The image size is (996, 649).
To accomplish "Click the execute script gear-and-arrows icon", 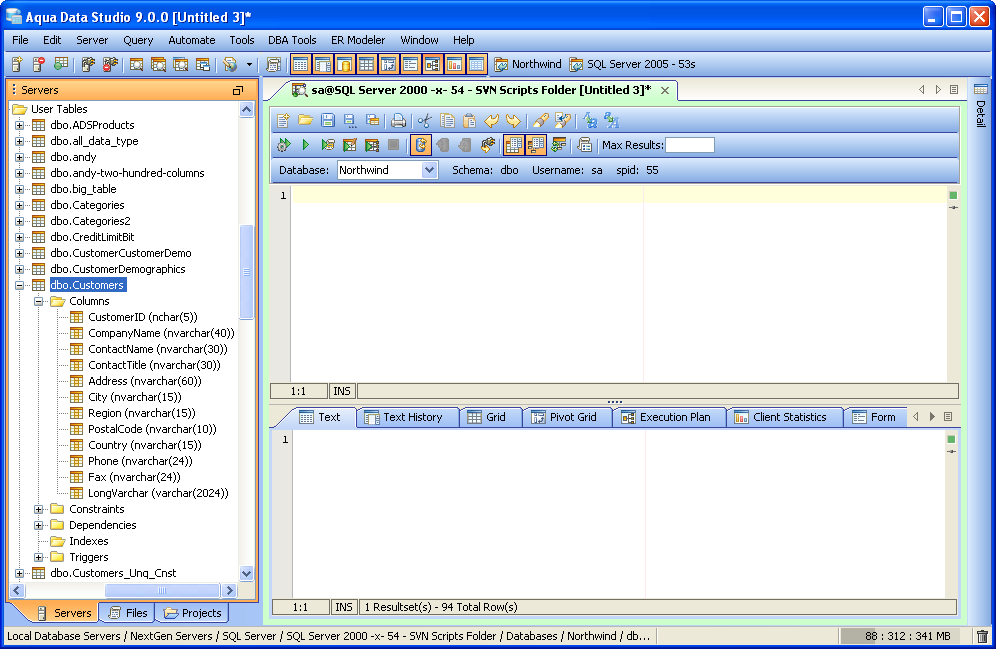I will 283,145.
